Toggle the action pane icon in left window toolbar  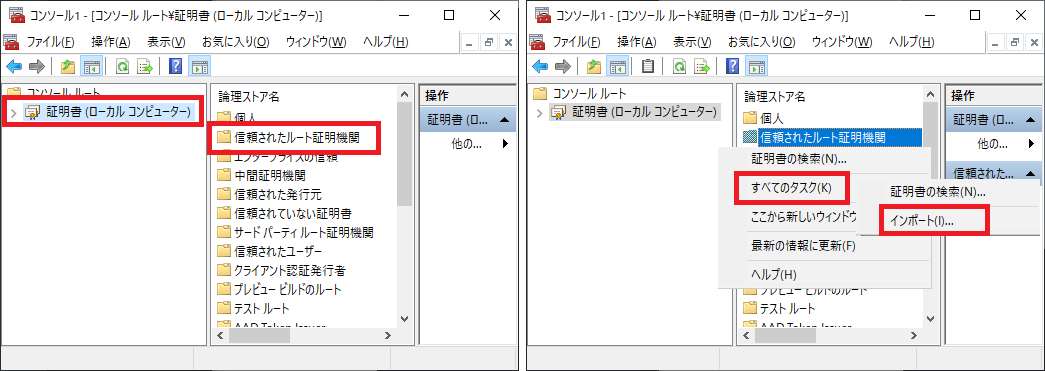click(200, 66)
